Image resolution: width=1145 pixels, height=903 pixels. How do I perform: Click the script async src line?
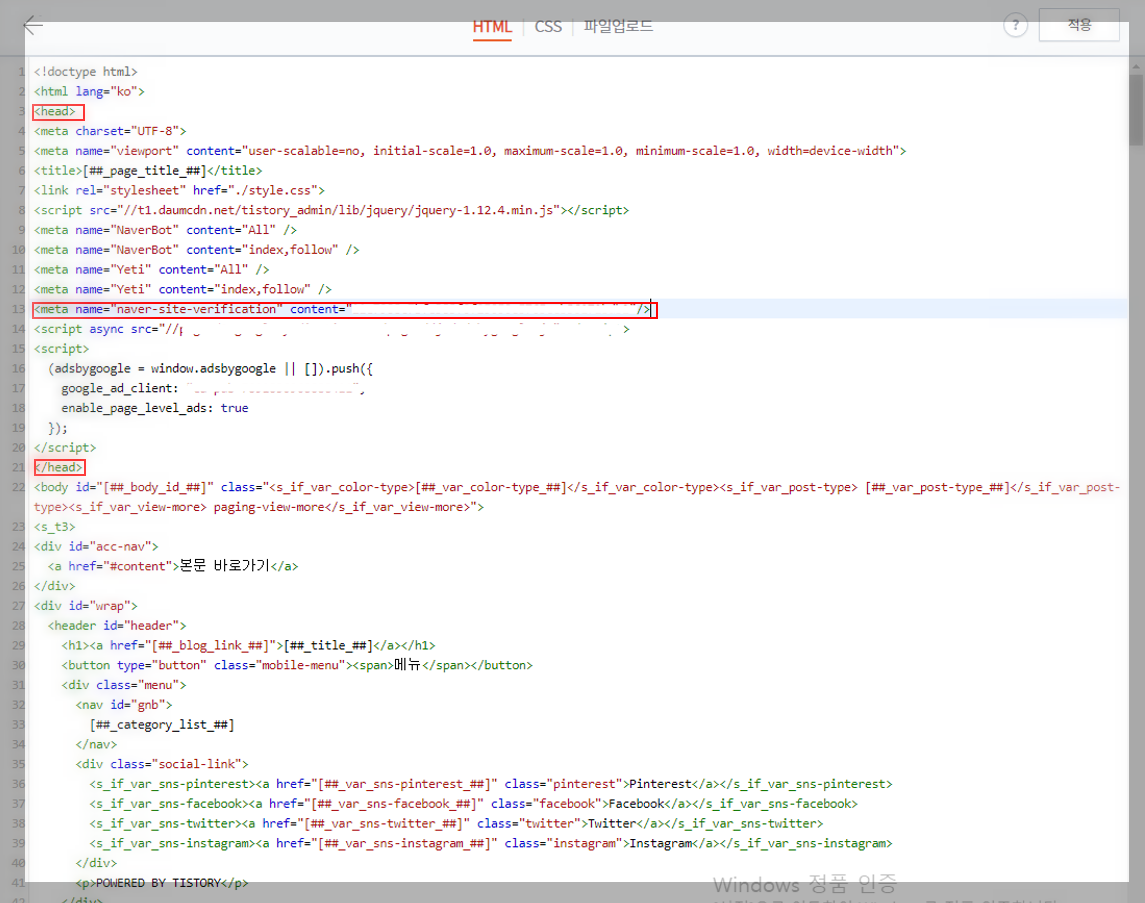coord(332,329)
